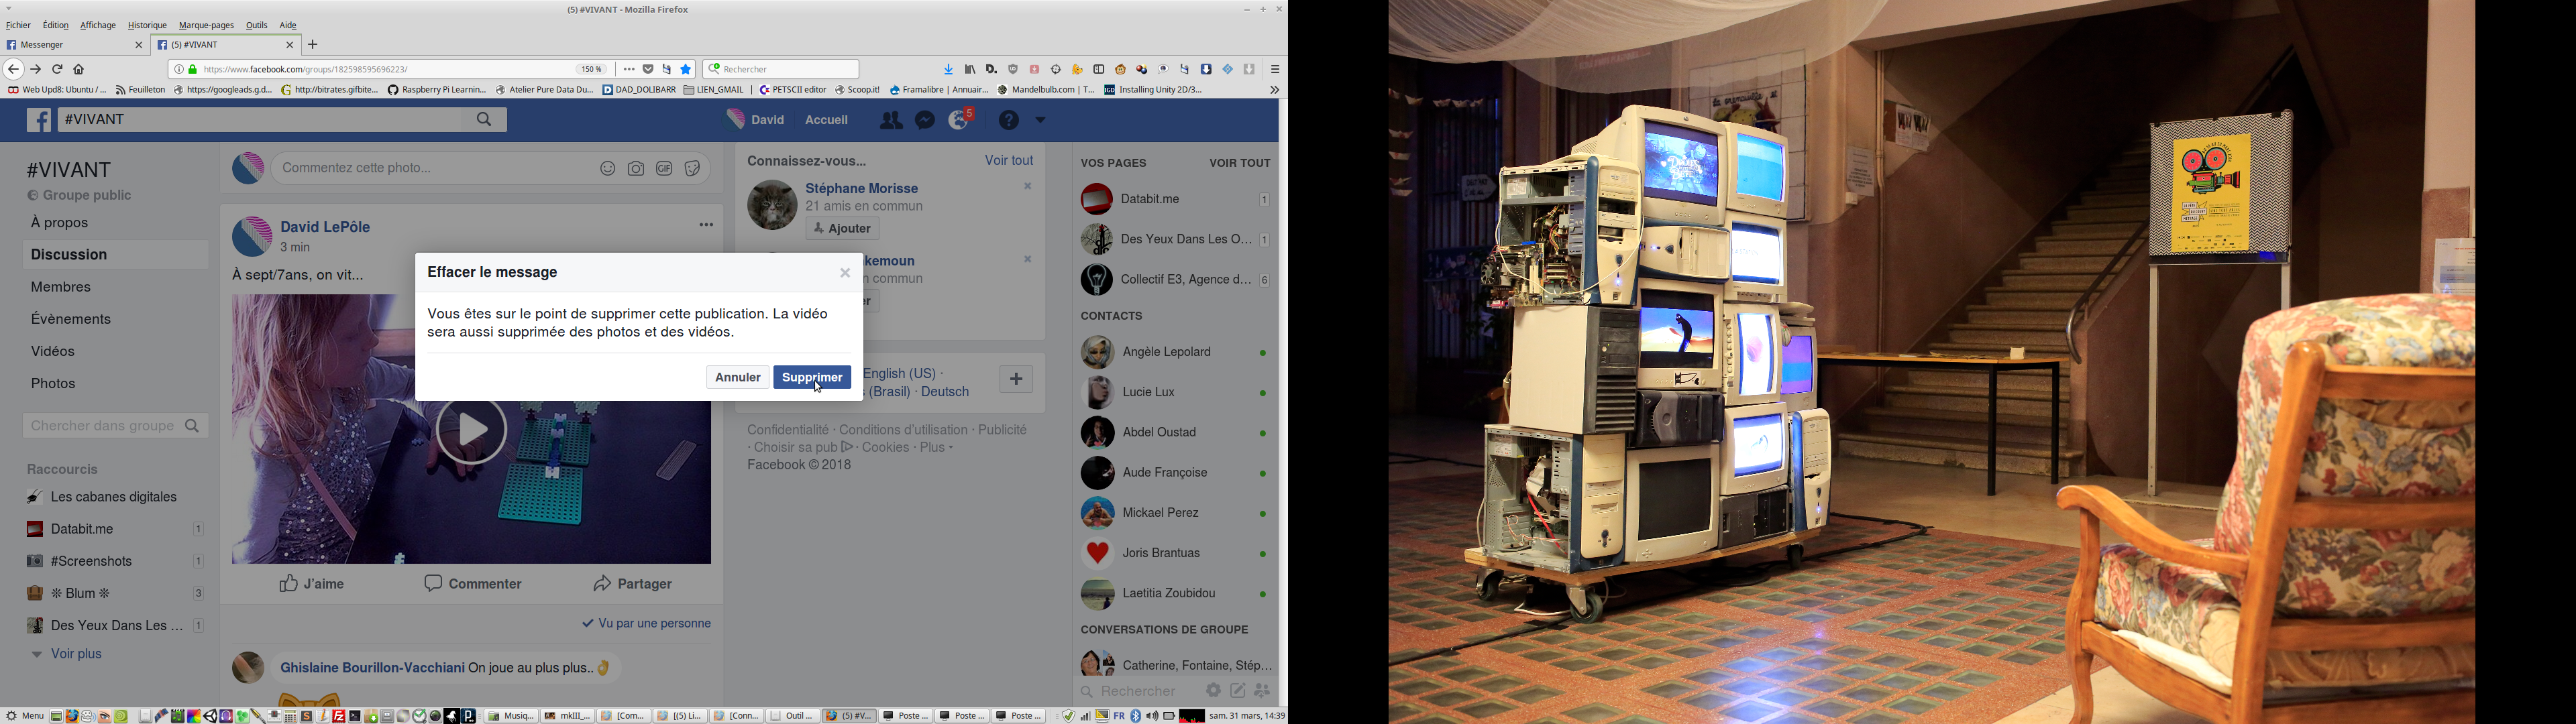Show more bookmarks toolbar chevron
Image resolution: width=2576 pixels, height=724 pixels.
(x=1273, y=90)
